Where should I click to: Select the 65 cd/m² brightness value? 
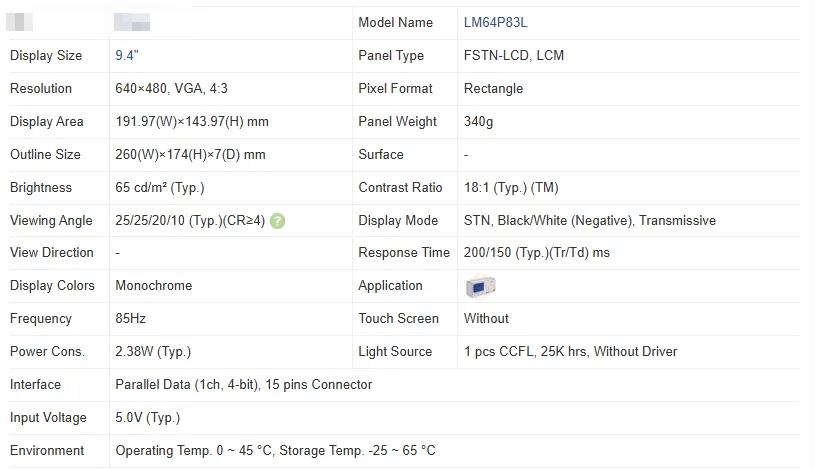160,187
